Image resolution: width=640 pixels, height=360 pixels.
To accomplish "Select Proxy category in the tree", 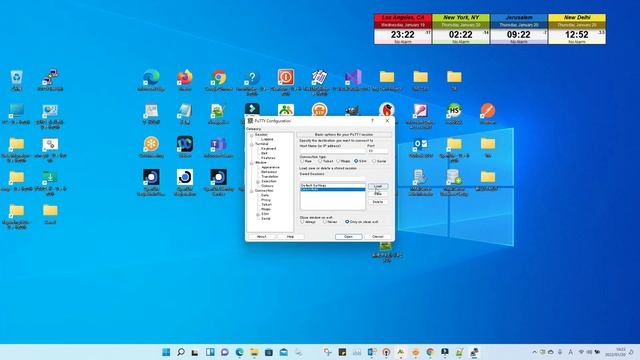I will coord(266,200).
